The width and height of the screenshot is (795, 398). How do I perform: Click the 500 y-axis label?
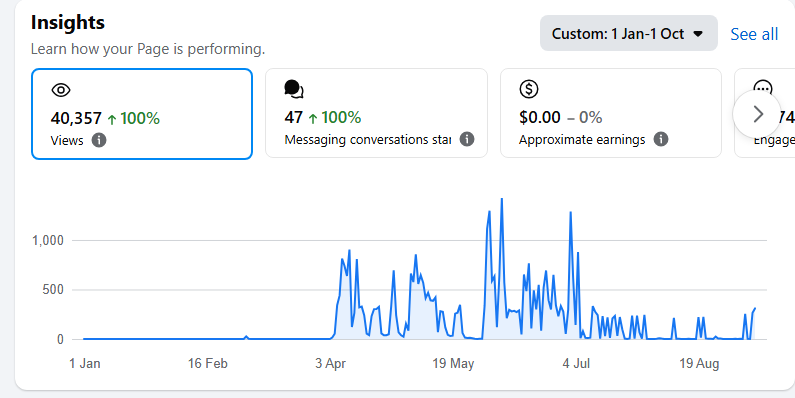[x=53, y=290]
